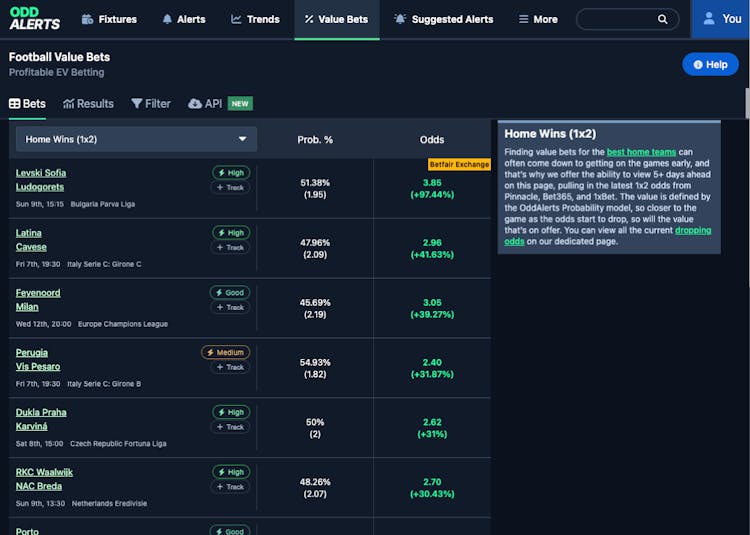Open the Milan team link
Screen dimensions: 750x535
(27, 307)
